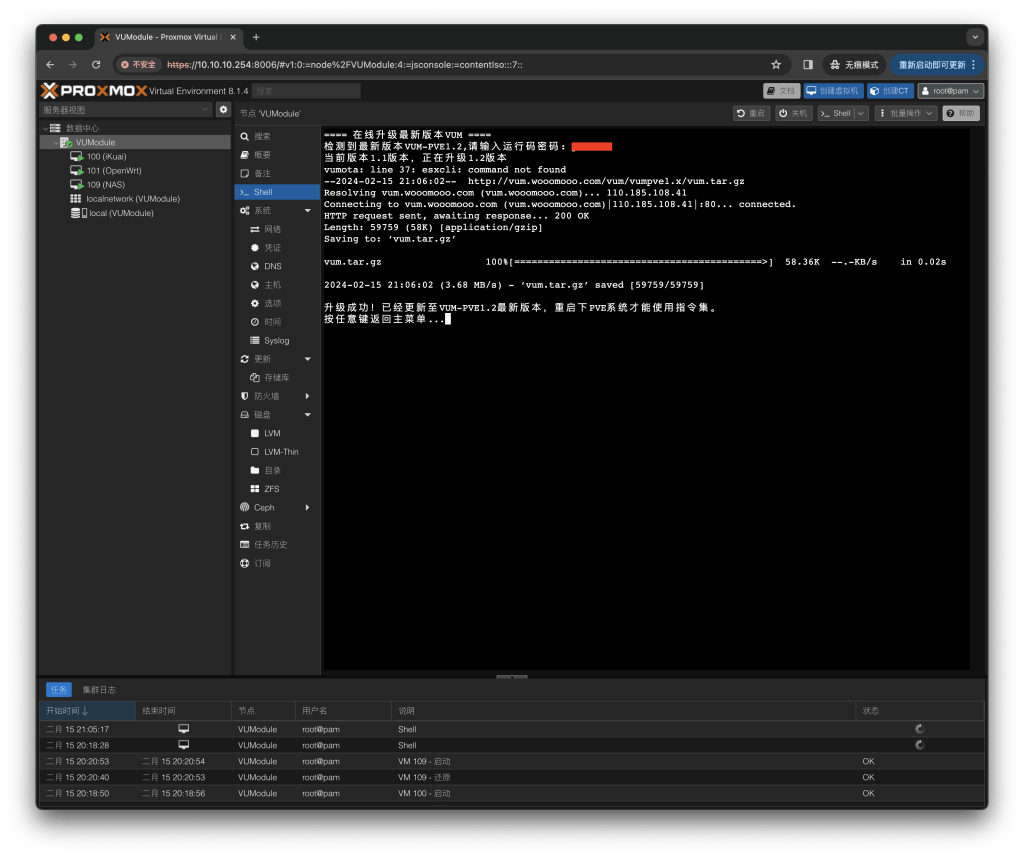
Task: Click the 重启 reboot node button
Action: 752,114
